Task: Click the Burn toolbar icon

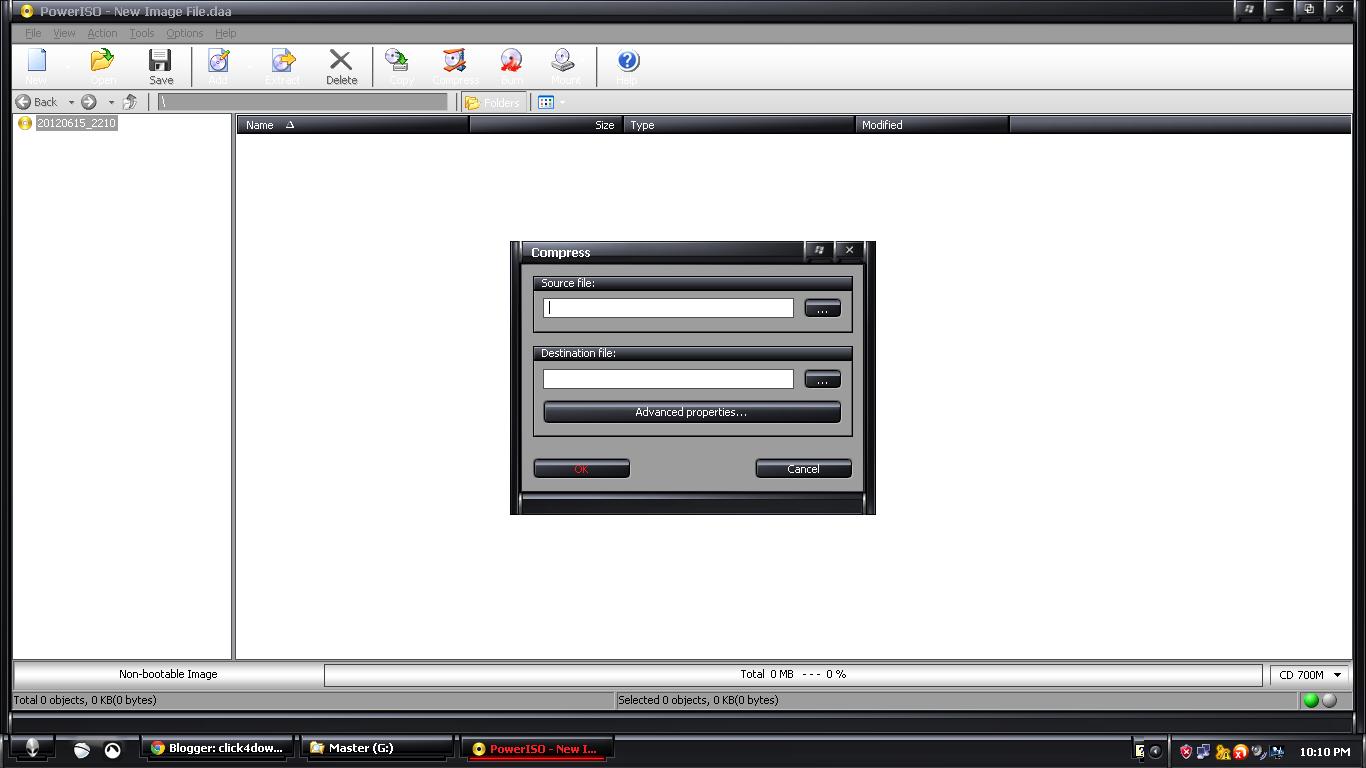Action: (511, 67)
